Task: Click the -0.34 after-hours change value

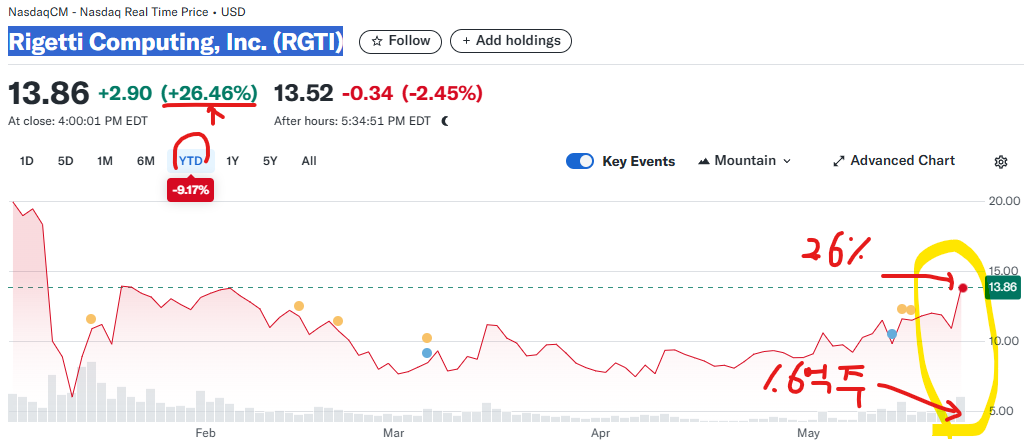Action: click(x=367, y=94)
